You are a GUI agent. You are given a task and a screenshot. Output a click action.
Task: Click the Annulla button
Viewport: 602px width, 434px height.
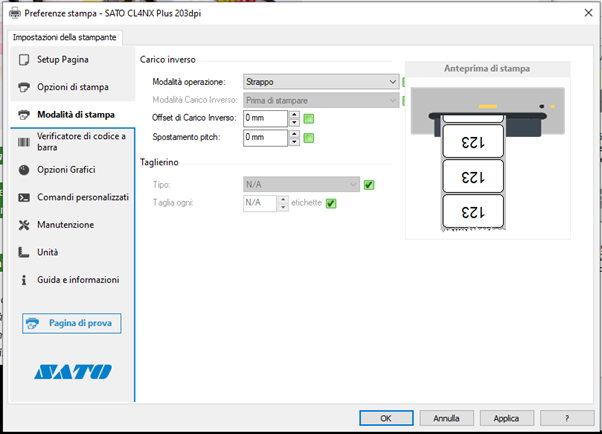(x=447, y=418)
